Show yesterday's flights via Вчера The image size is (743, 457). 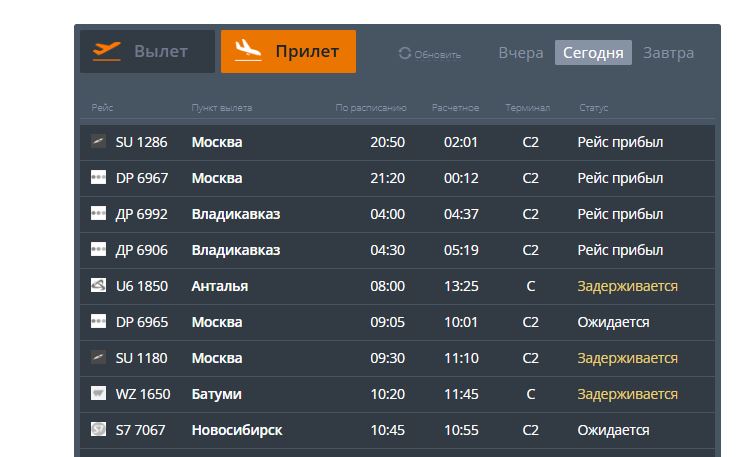pyautogui.click(x=521, y=53)
